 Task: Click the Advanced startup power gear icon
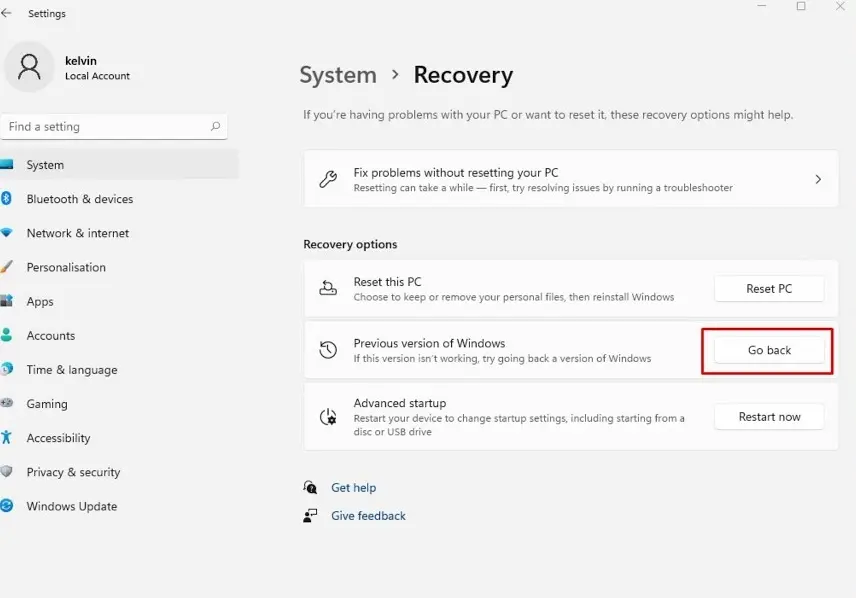(x=328, y=417)
